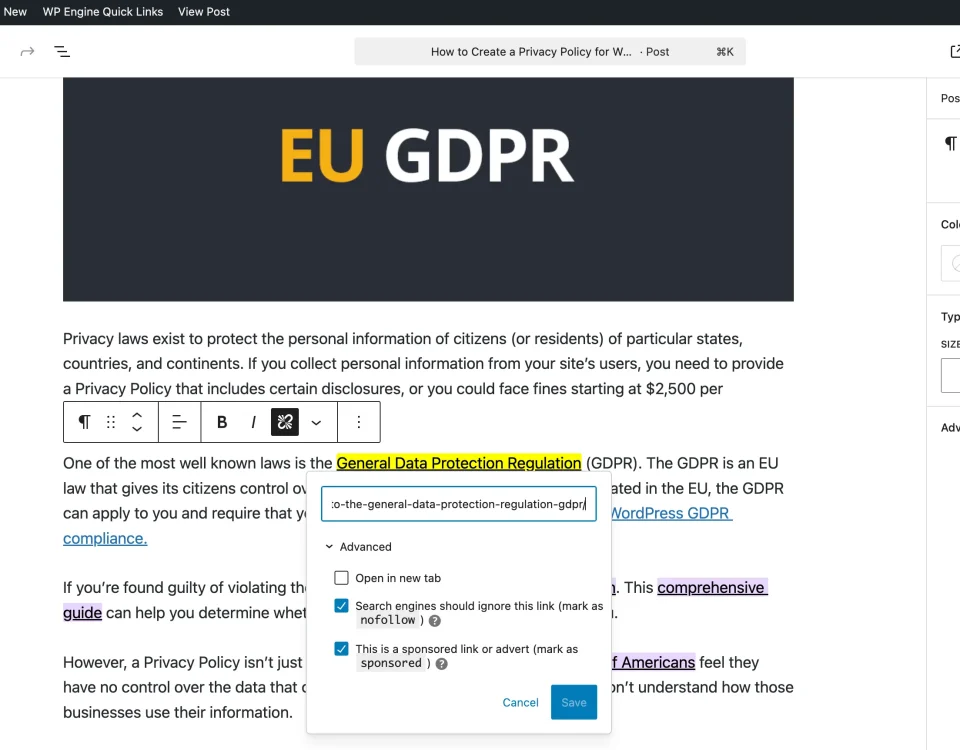Open WP Engine Quick Links menu
Image resolution: width=960 pixels, height=750 pixels.
(102, 12)
